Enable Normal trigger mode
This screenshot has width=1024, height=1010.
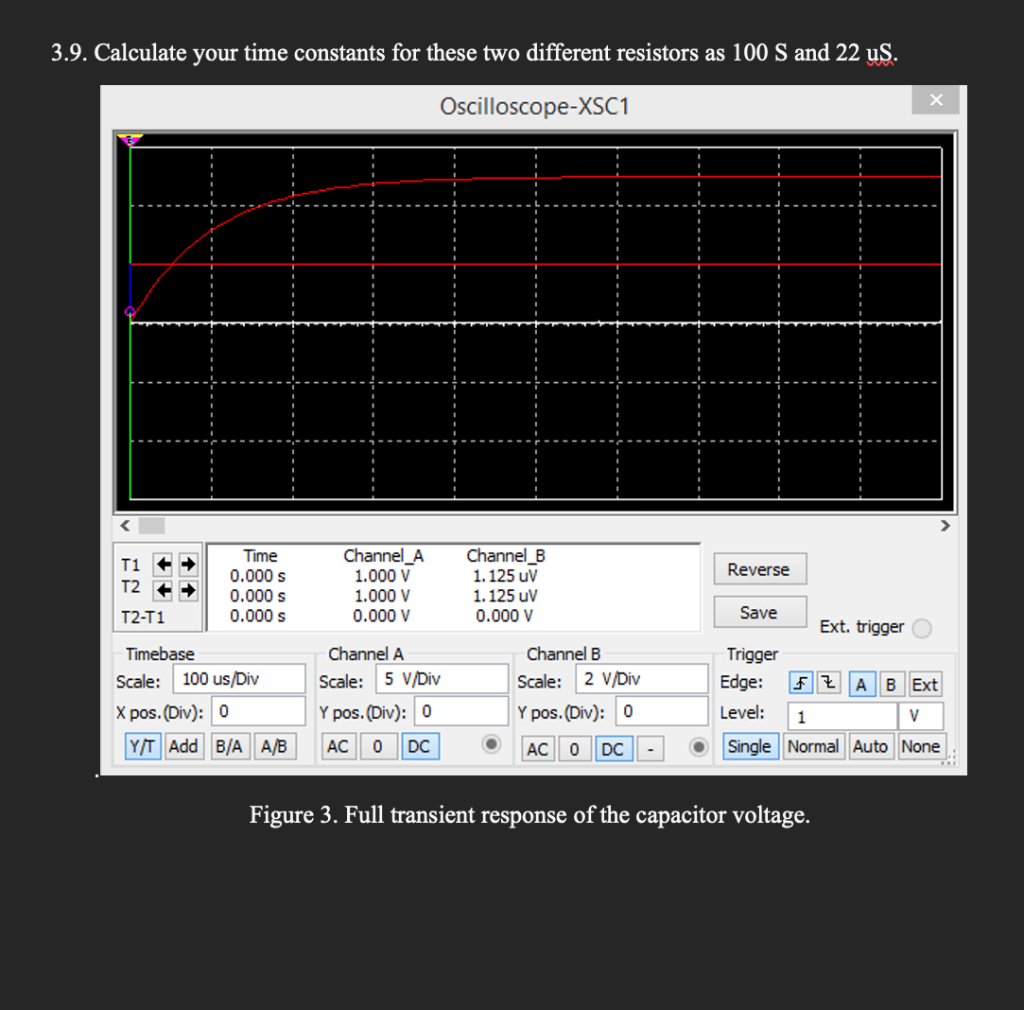pyautogui.click(x=813, y=746)
